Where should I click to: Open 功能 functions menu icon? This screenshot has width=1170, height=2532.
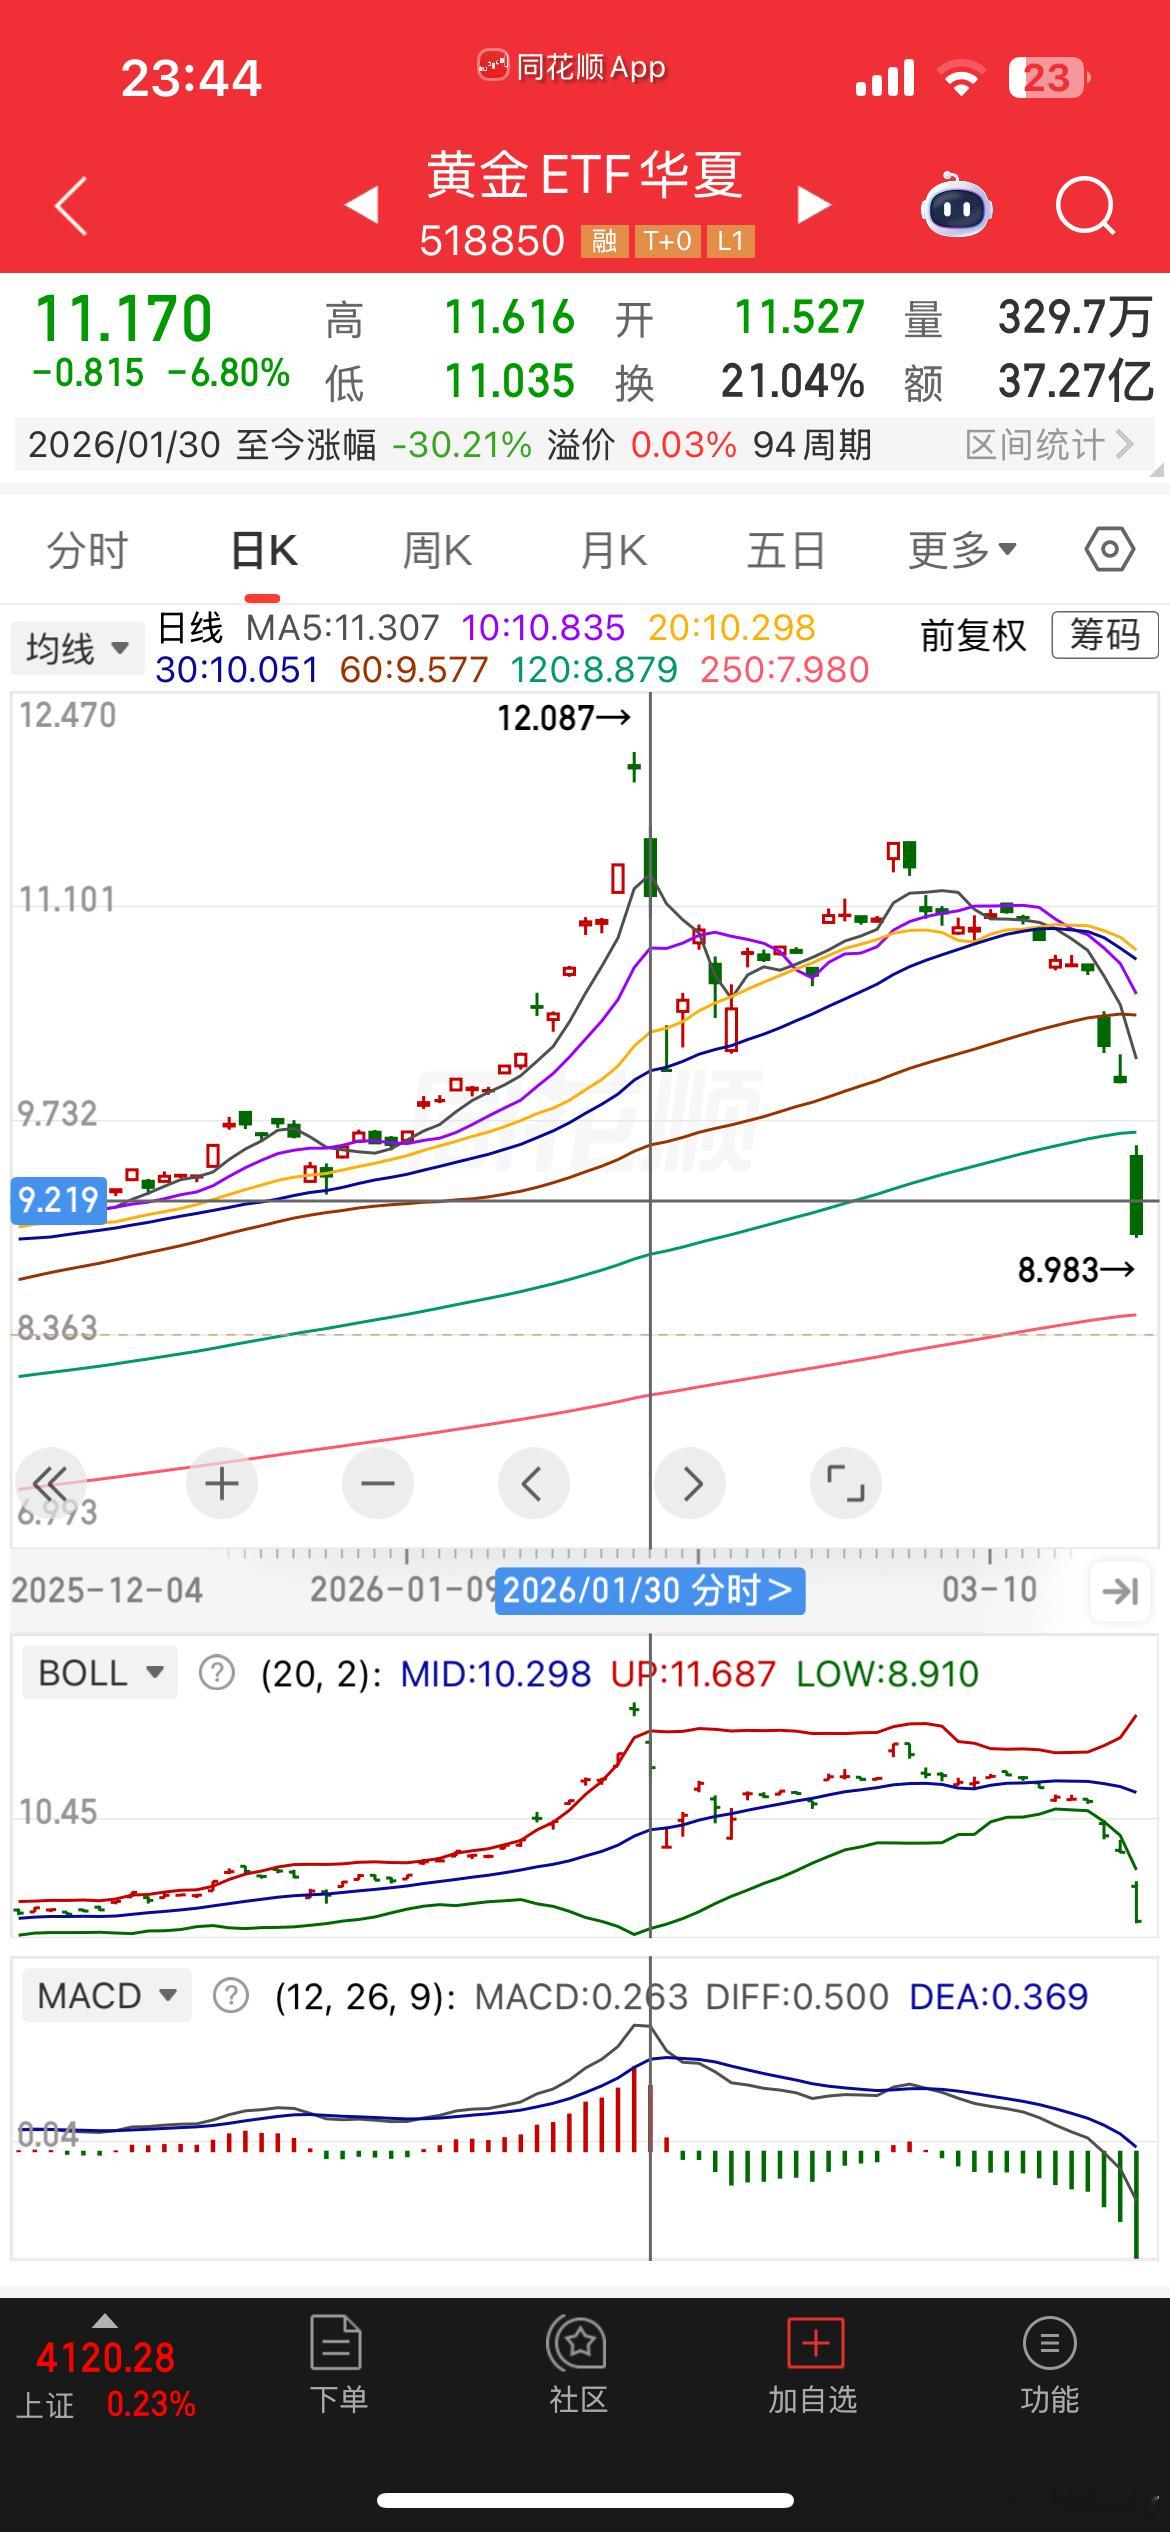pos(1050,2342)
